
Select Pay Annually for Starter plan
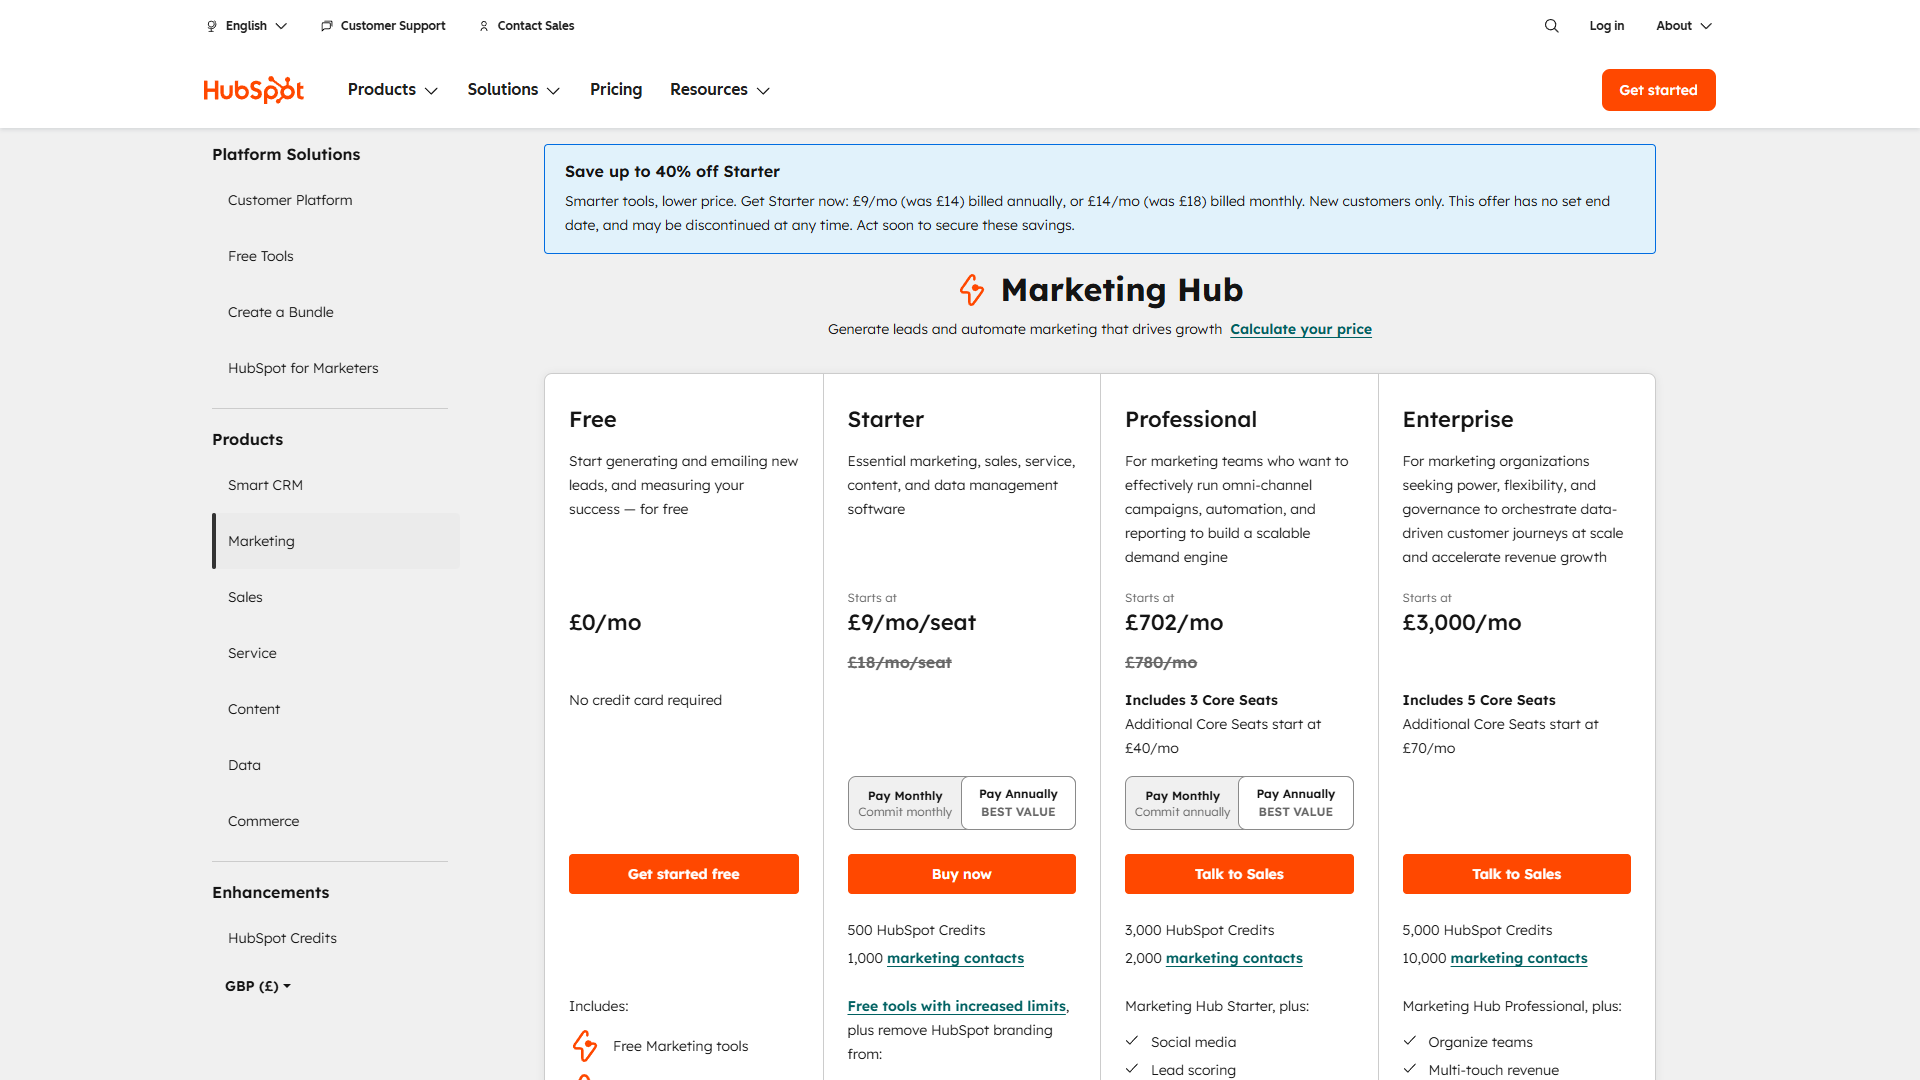tap(1018, 803)
